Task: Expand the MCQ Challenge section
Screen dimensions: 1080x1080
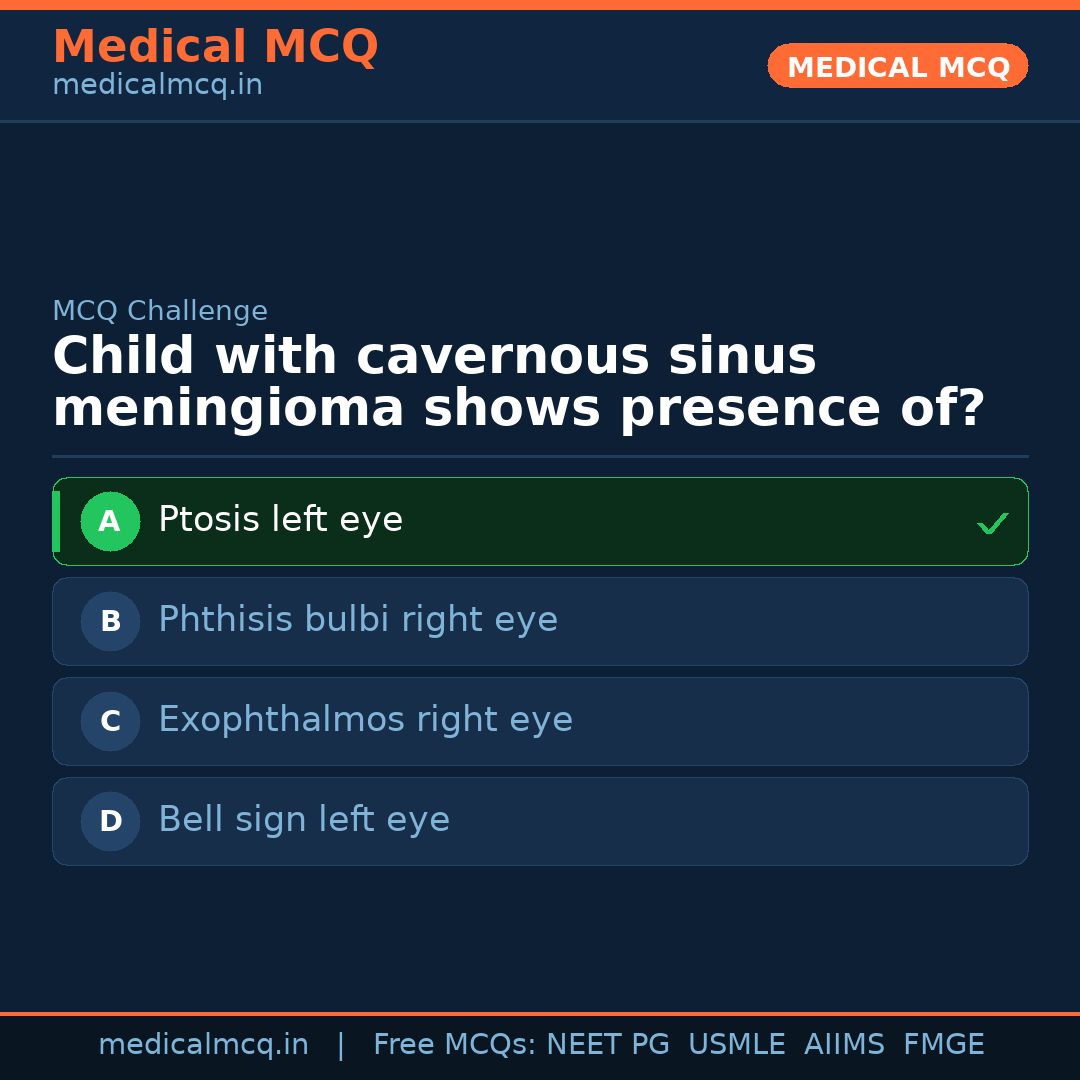Action: pyautogui.click(x=160, y=311)
